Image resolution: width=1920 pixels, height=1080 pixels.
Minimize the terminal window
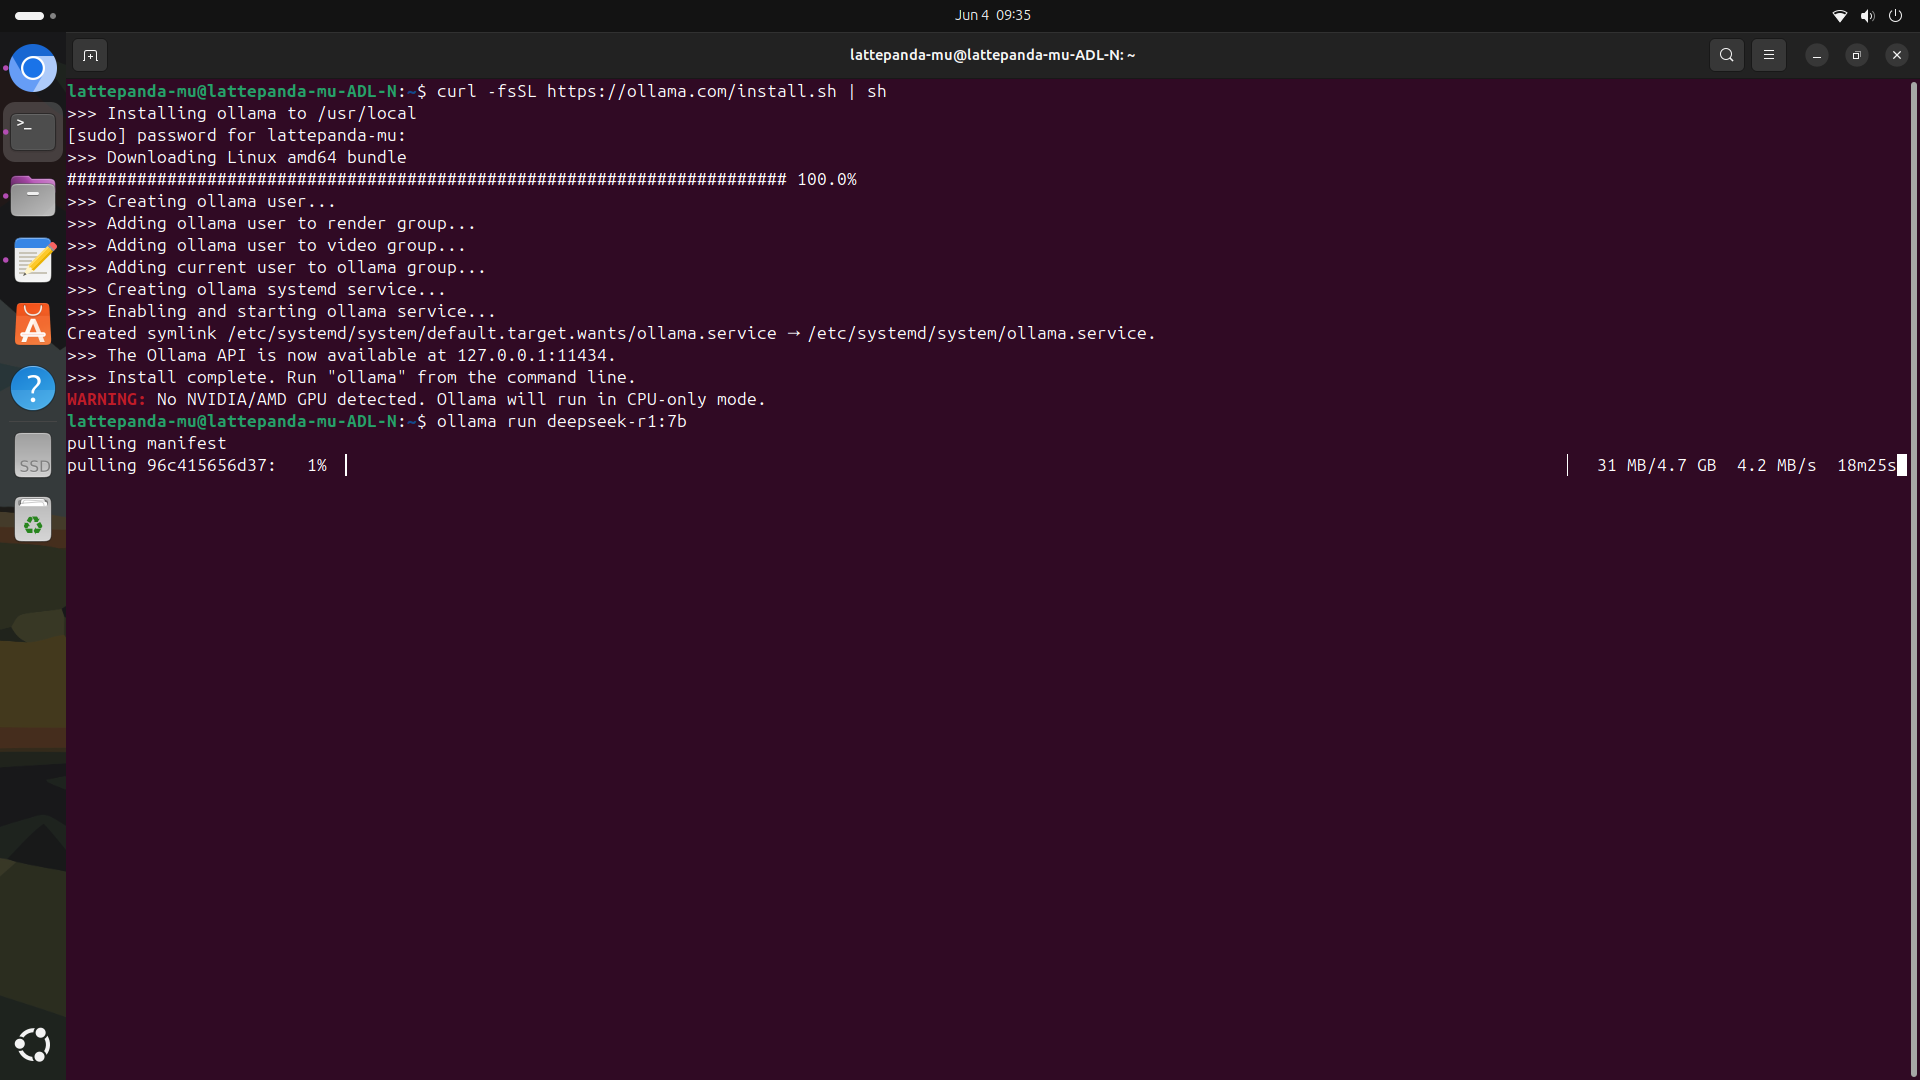pyautogui.click(x=1816, y=55)
